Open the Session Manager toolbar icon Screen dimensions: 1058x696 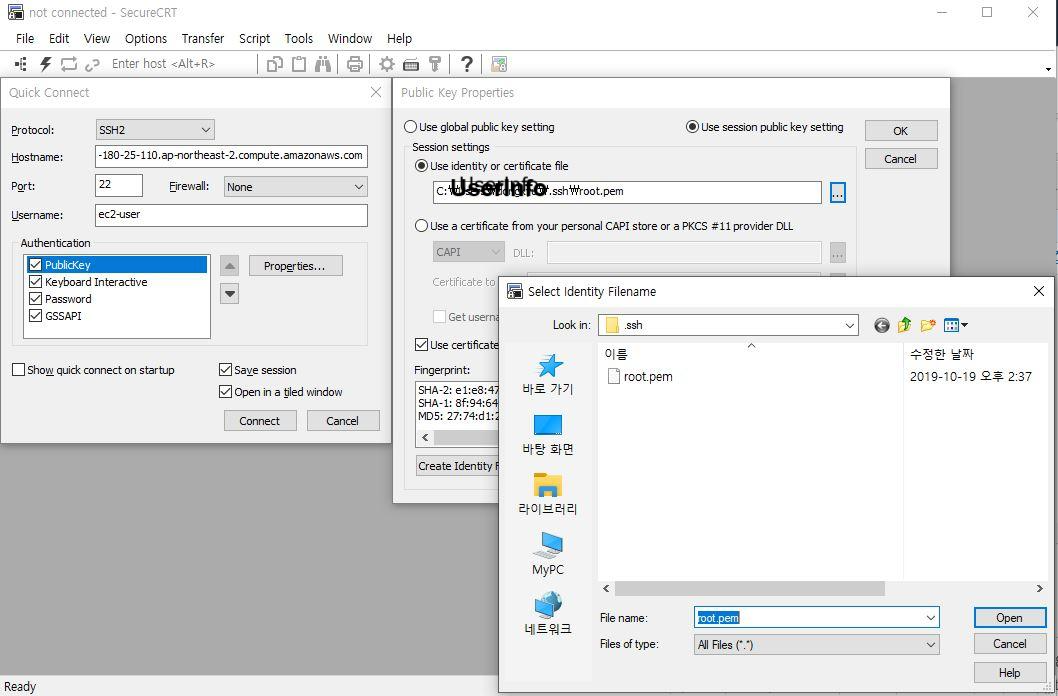[21, 64]
